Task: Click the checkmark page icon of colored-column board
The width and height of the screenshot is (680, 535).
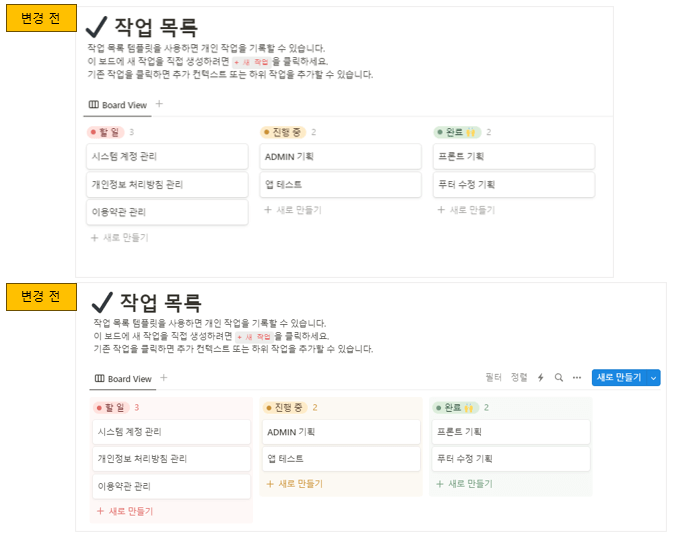Action: 102,302
